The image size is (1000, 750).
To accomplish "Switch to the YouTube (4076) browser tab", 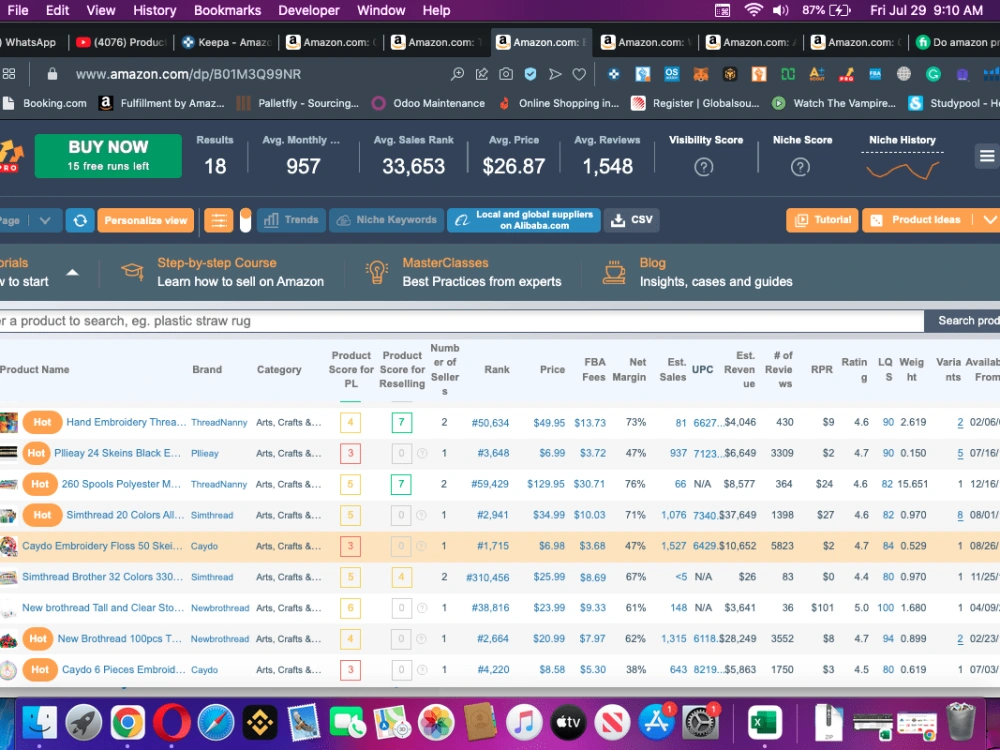I will (x=121, y=42).
